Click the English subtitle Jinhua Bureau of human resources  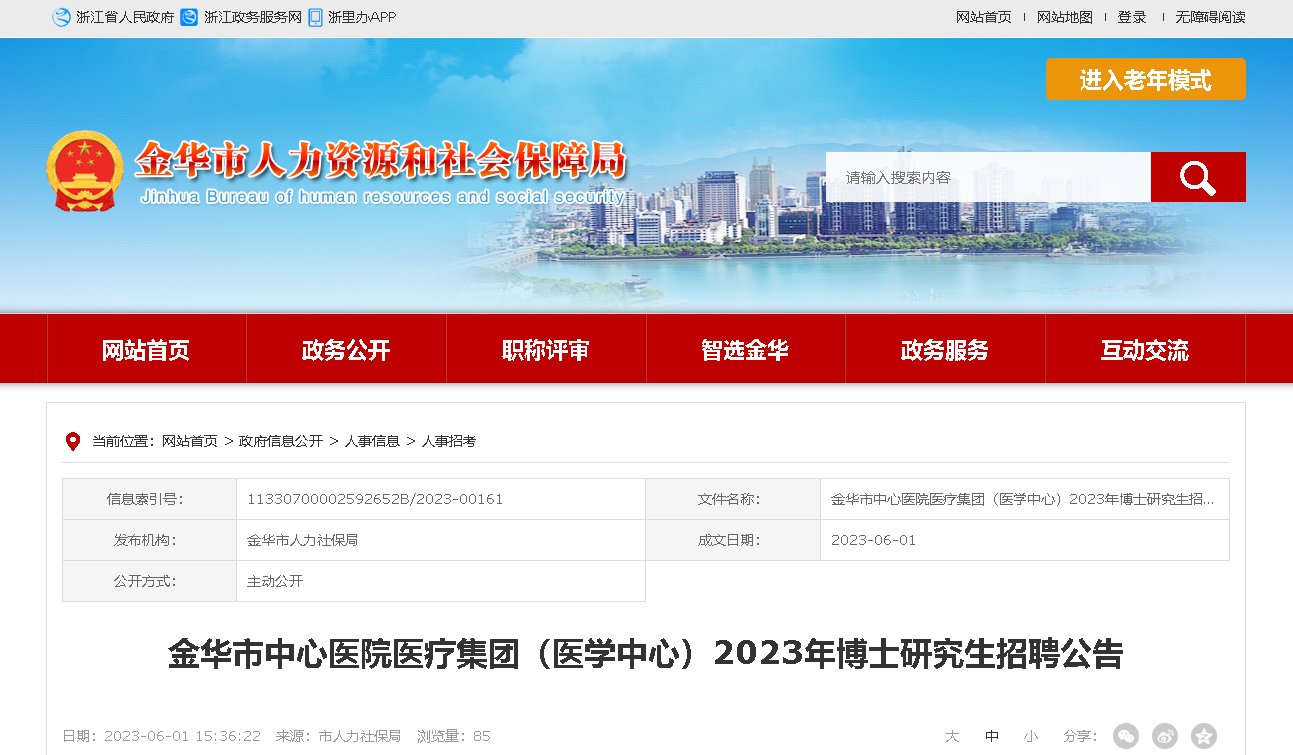(x=383, y=197)
